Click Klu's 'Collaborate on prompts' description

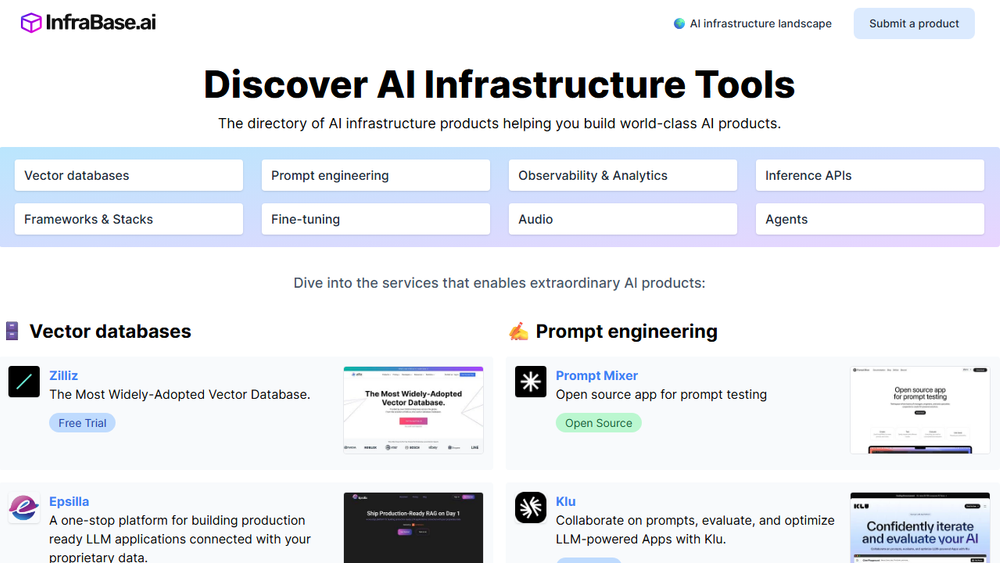click(695, 530)
